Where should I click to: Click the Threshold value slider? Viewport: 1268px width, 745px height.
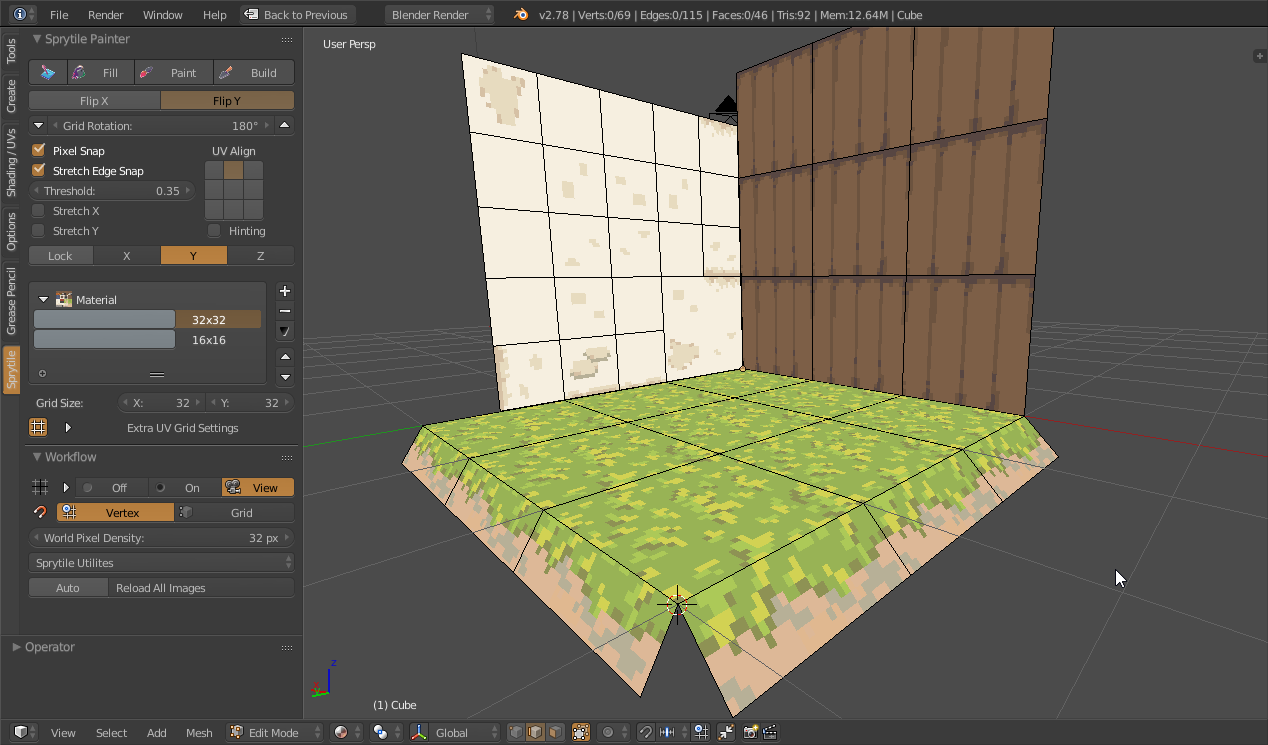[x=113, y=190]
